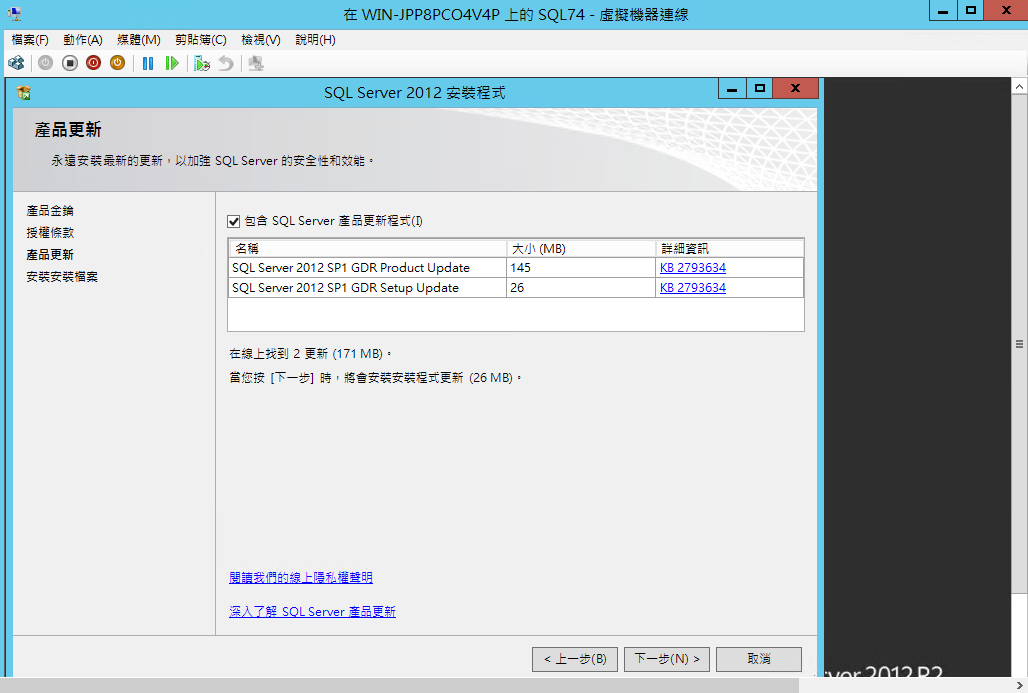Open the 剪貼簿(C) menu

pos(201,40)
